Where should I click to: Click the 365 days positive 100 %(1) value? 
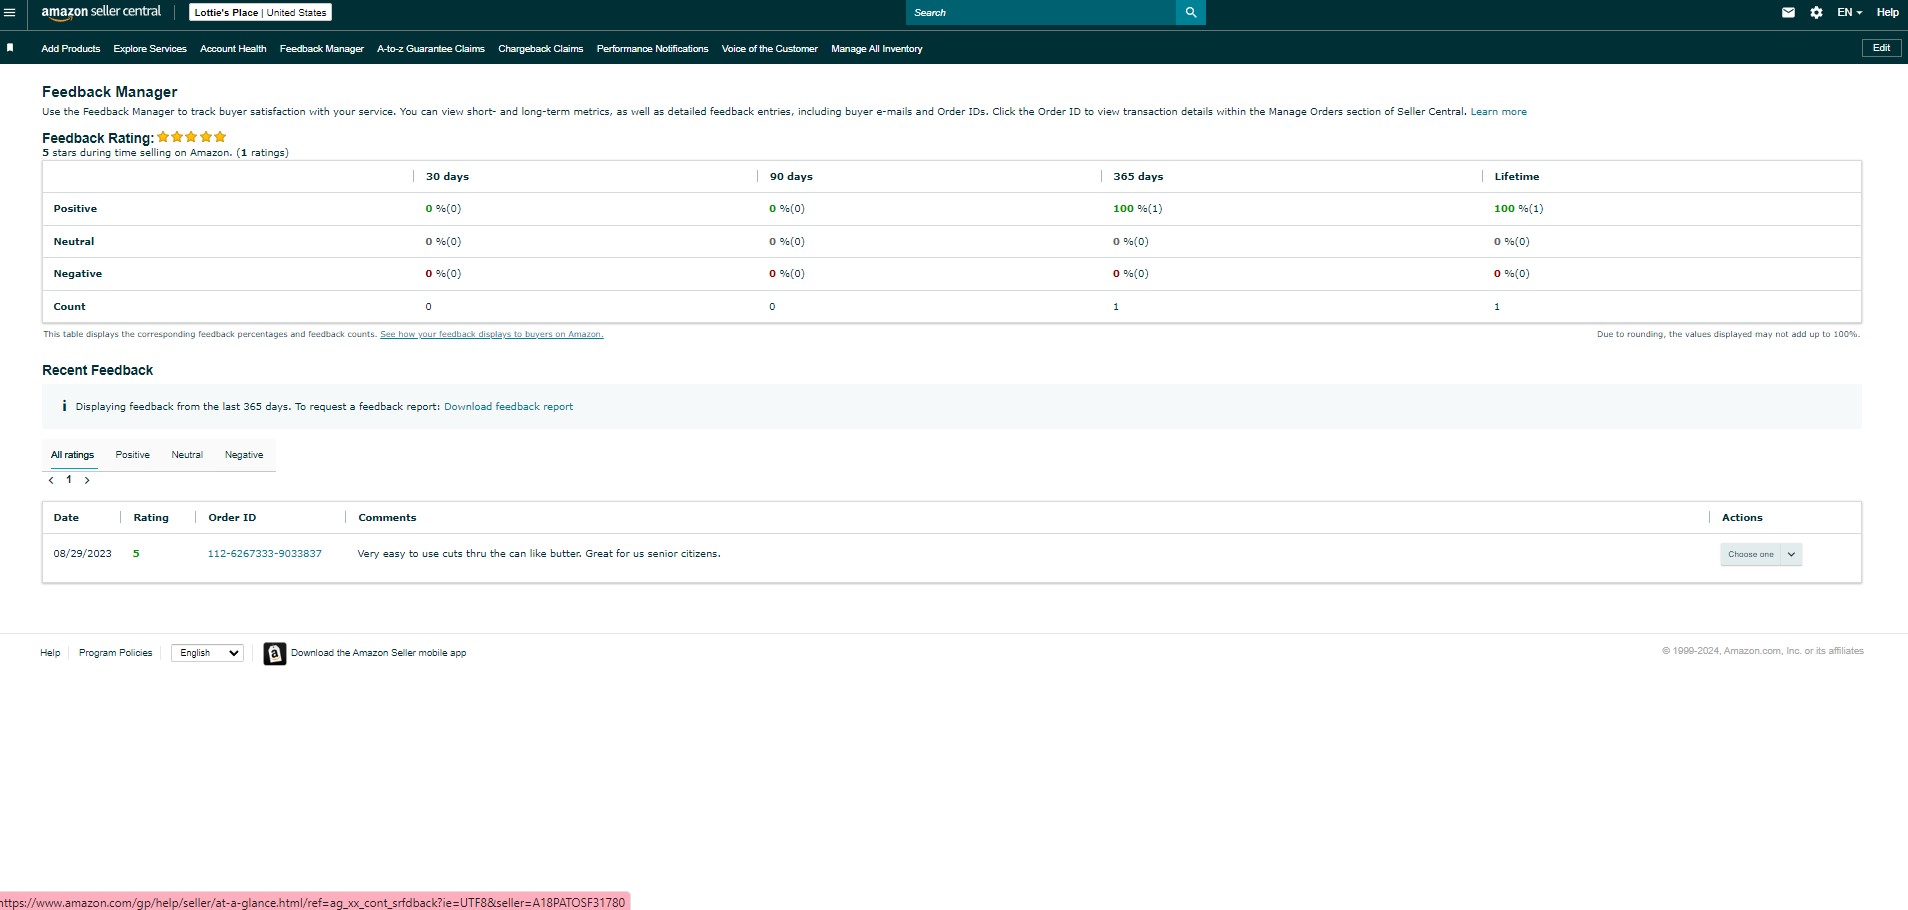[1138, 209]
